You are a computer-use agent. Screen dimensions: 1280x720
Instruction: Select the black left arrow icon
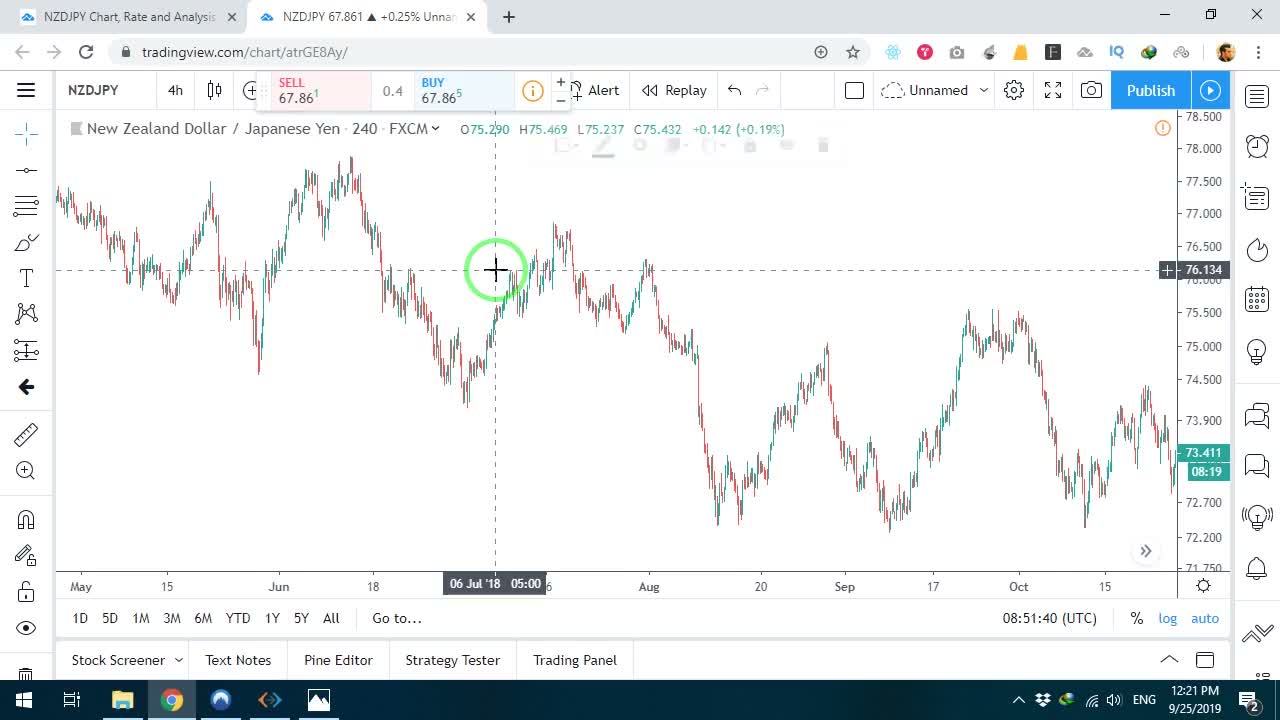tap(26, 387)
